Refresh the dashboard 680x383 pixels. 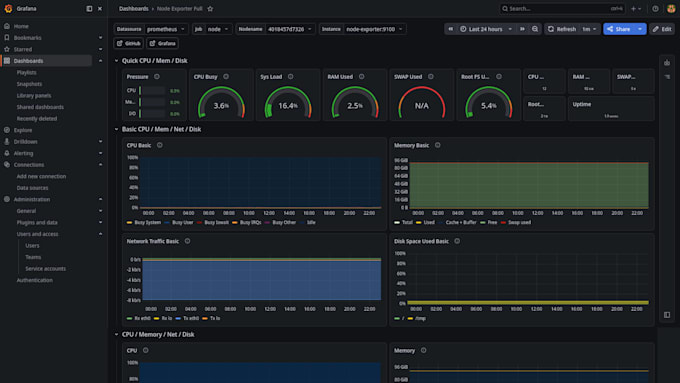click(x=562, y=29)
